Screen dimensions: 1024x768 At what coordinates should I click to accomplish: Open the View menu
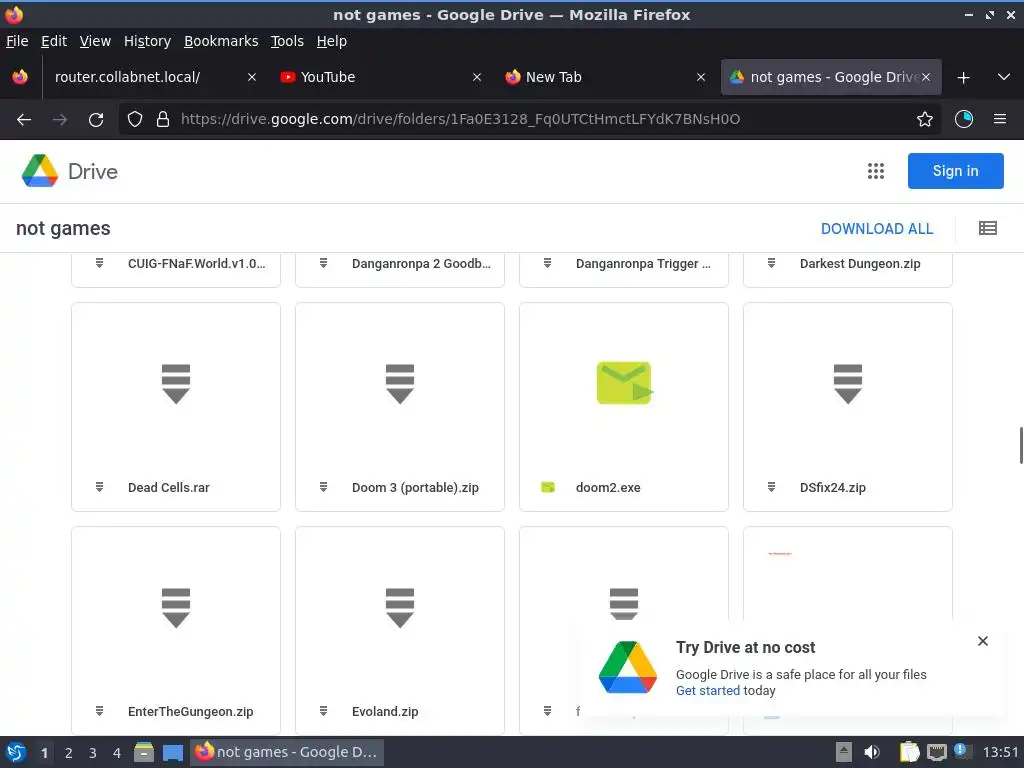coord(95,41)
